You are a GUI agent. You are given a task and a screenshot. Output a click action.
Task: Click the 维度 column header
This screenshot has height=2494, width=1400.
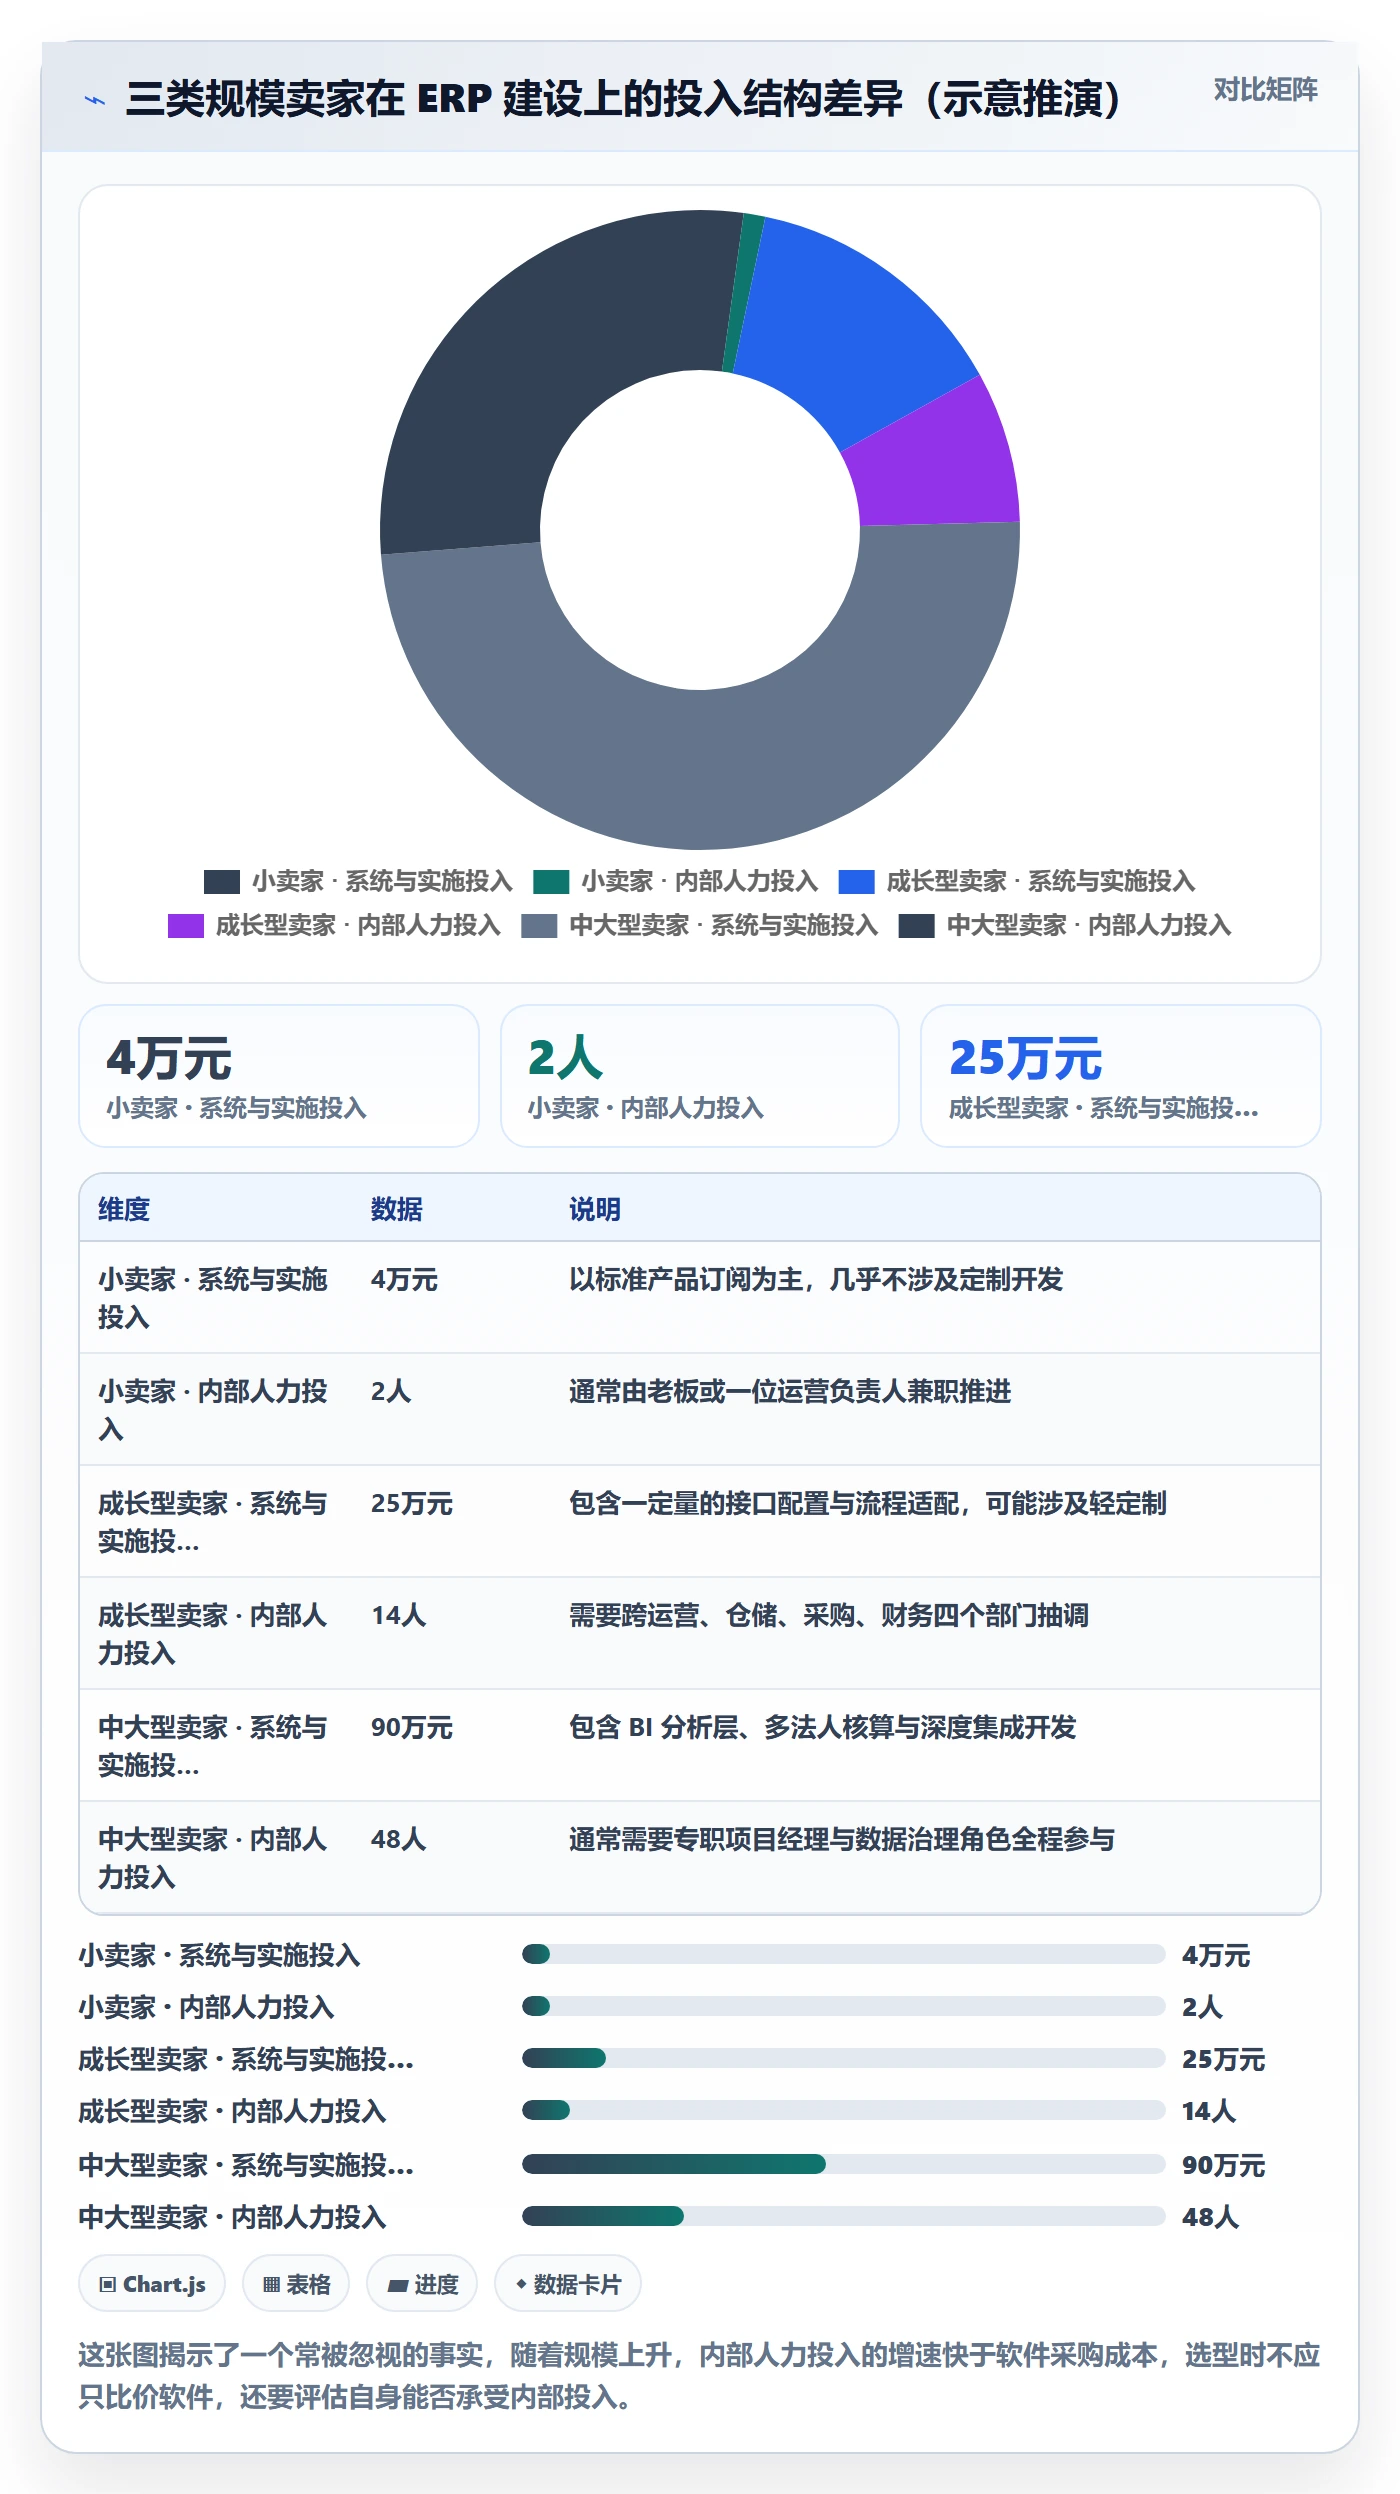click(x=124, y=1209)
